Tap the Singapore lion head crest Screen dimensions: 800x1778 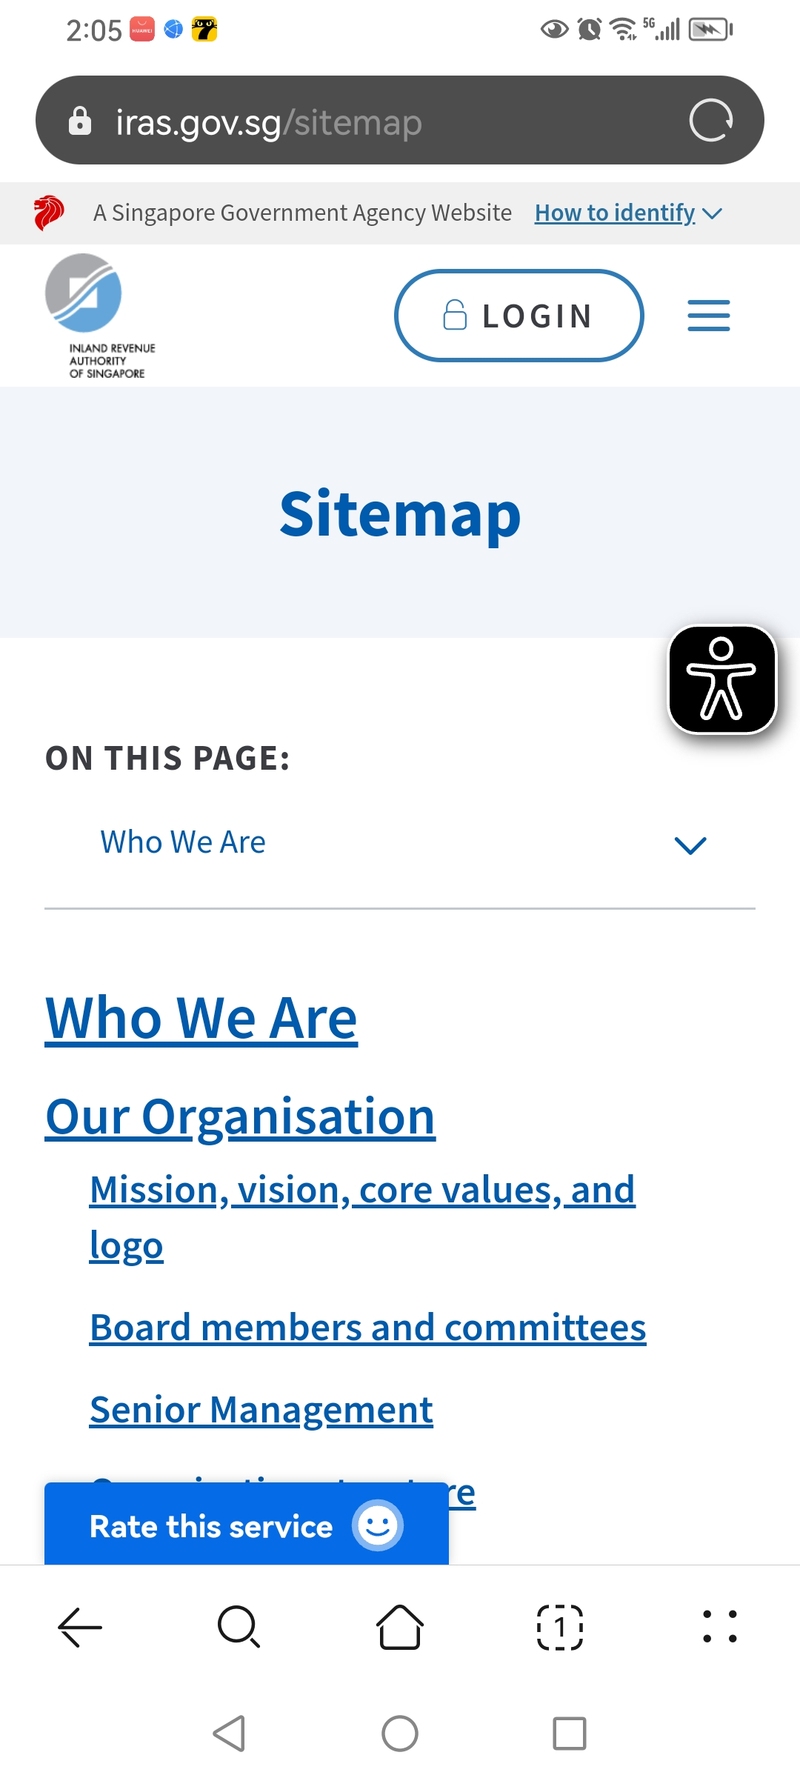[48, 213]
